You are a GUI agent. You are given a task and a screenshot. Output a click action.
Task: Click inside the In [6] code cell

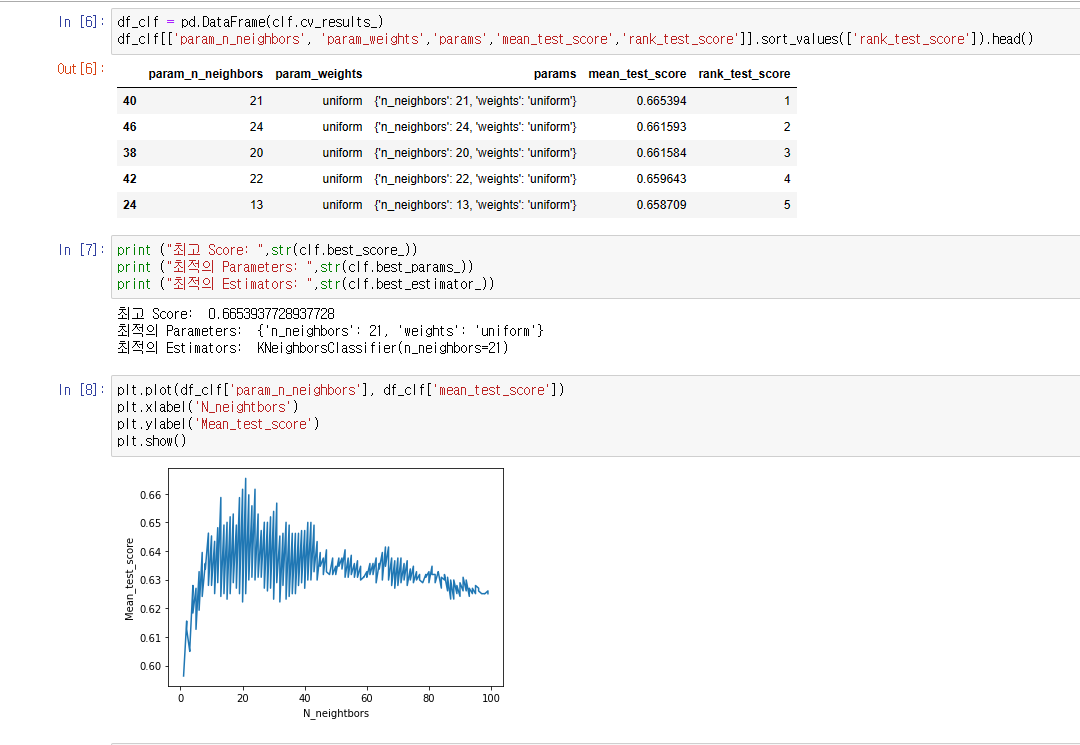595,31
